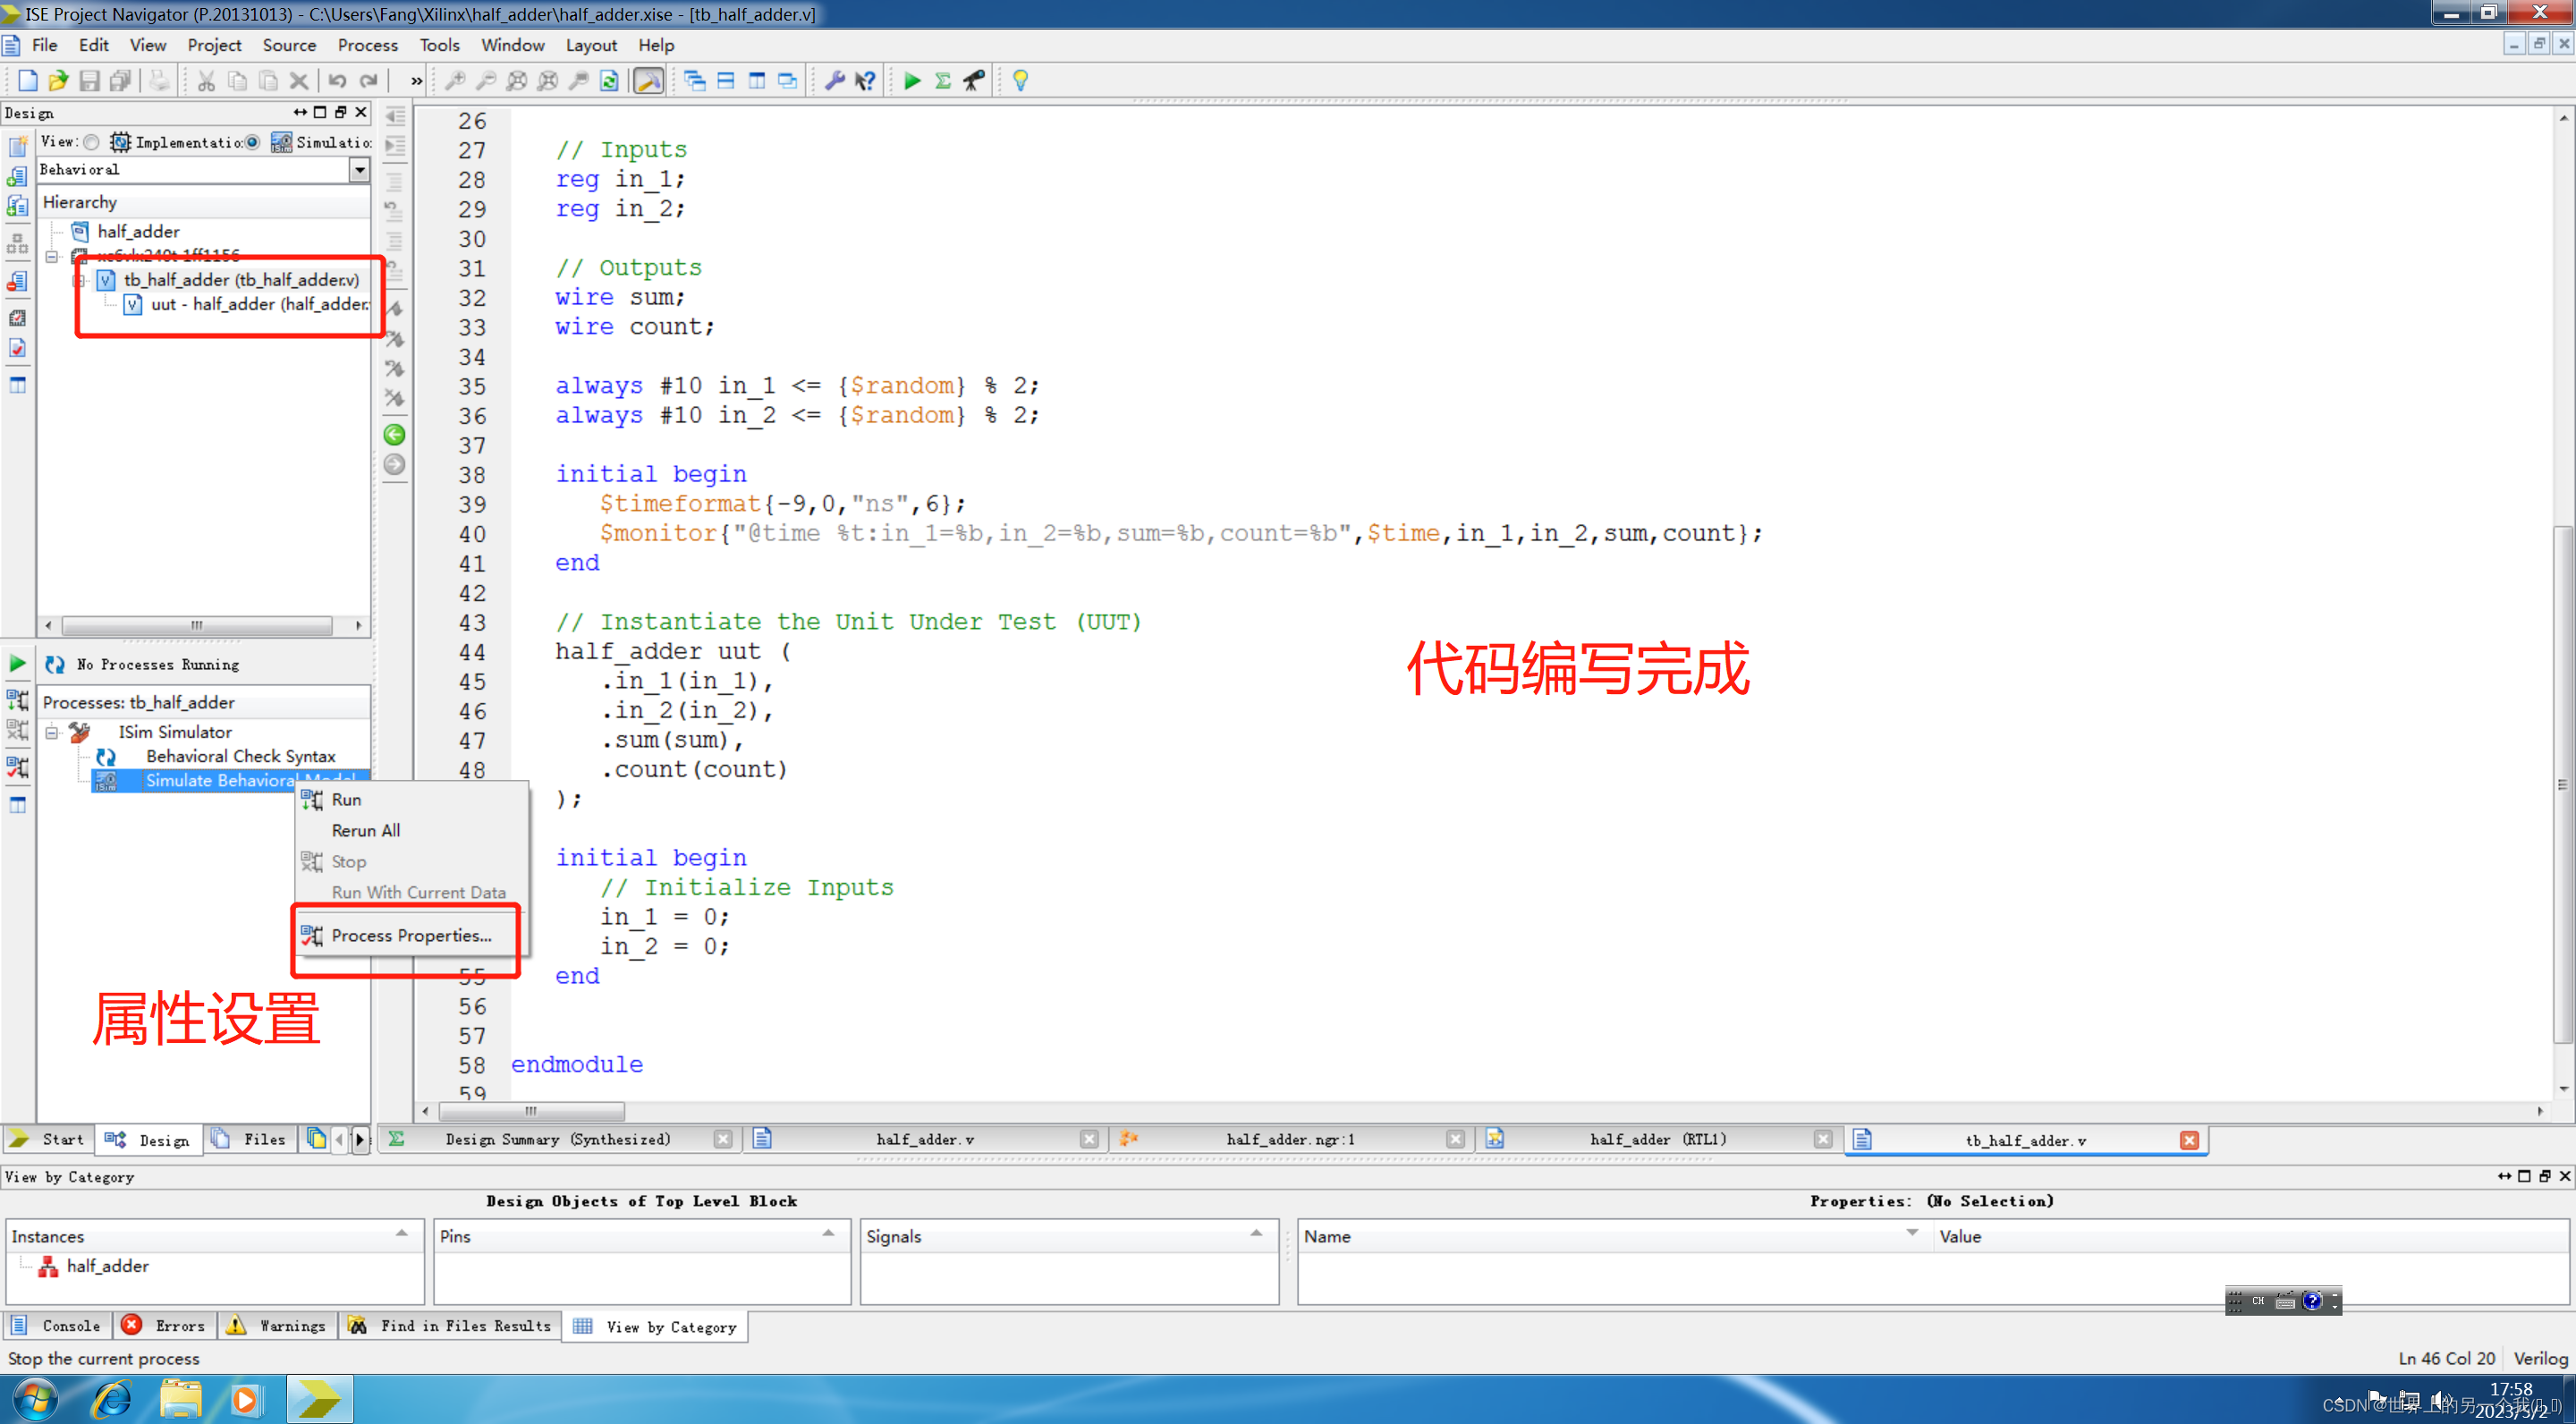The height and width of the screenshot is (1424, 2576).
Task: Click the New File toolbar icon
Action: (27, 81)
